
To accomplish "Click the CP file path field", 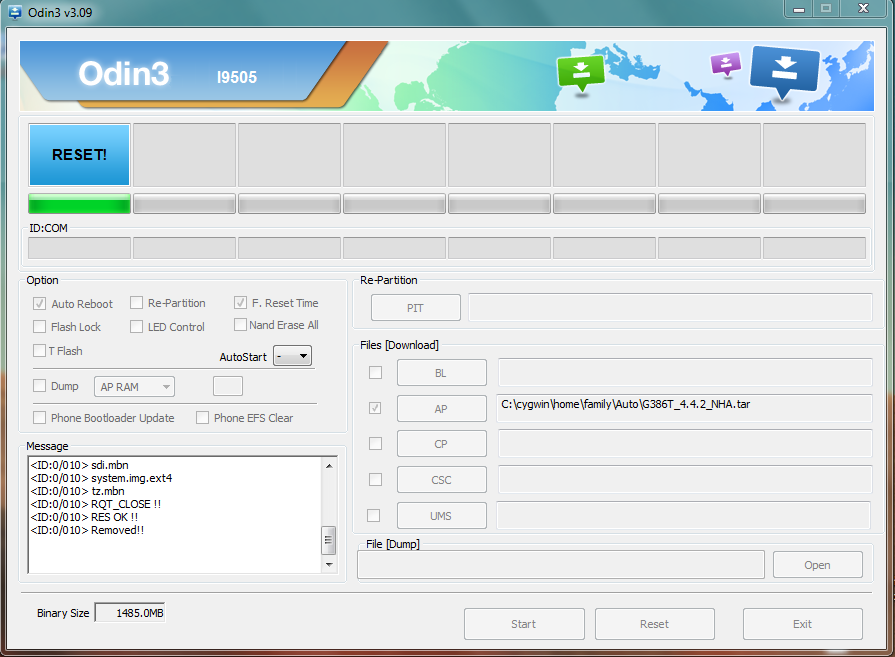I will pyautogui.click(x=685, y=444).
